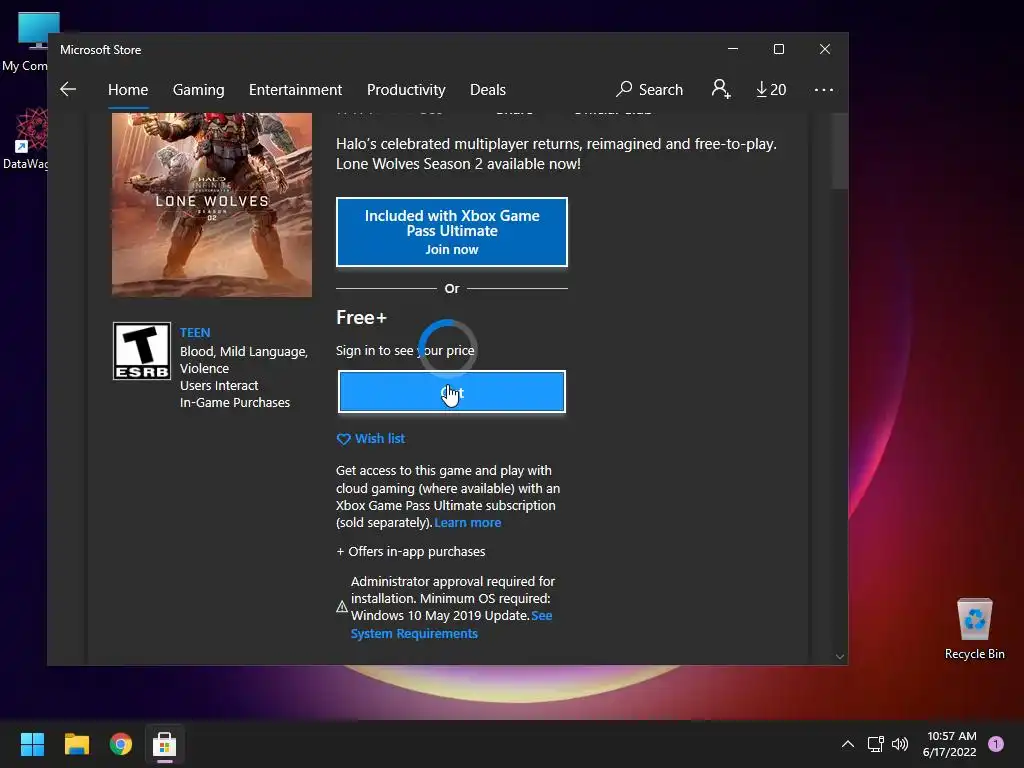This screenshot has height=768, width=1024.
Task: Open Search in Microsoft Store
Action: [x=650, y=89]
